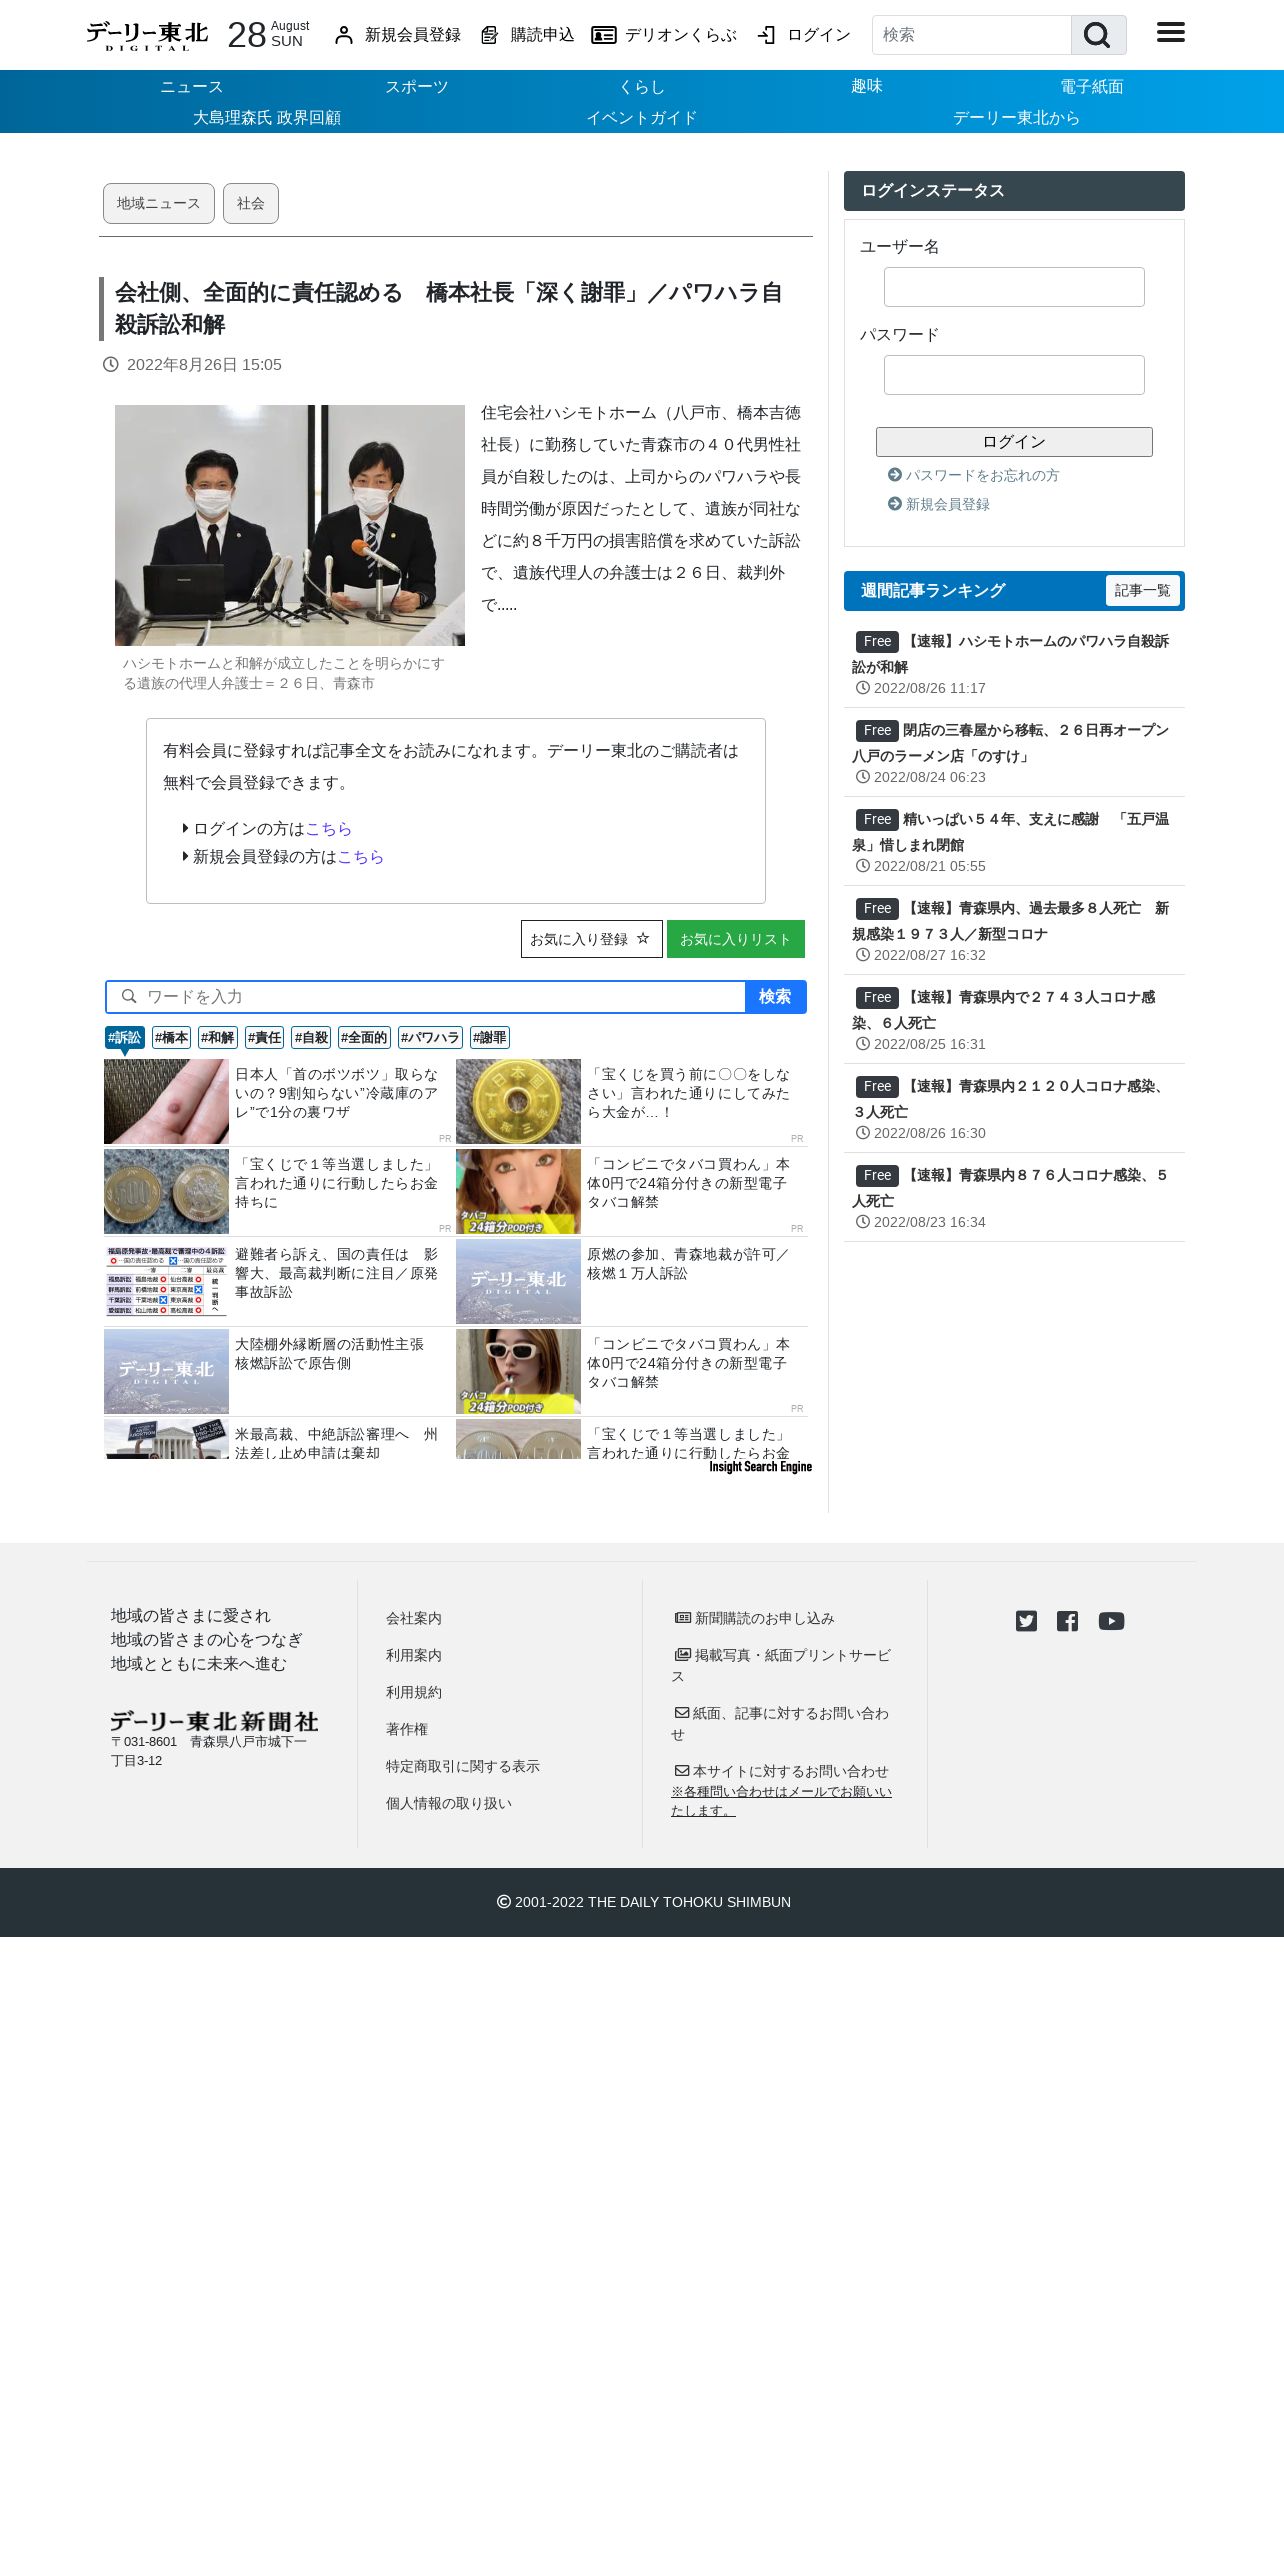Click the star on お気に入り登録 button
Screen dimensions: 1284x2568
(643, 939)
